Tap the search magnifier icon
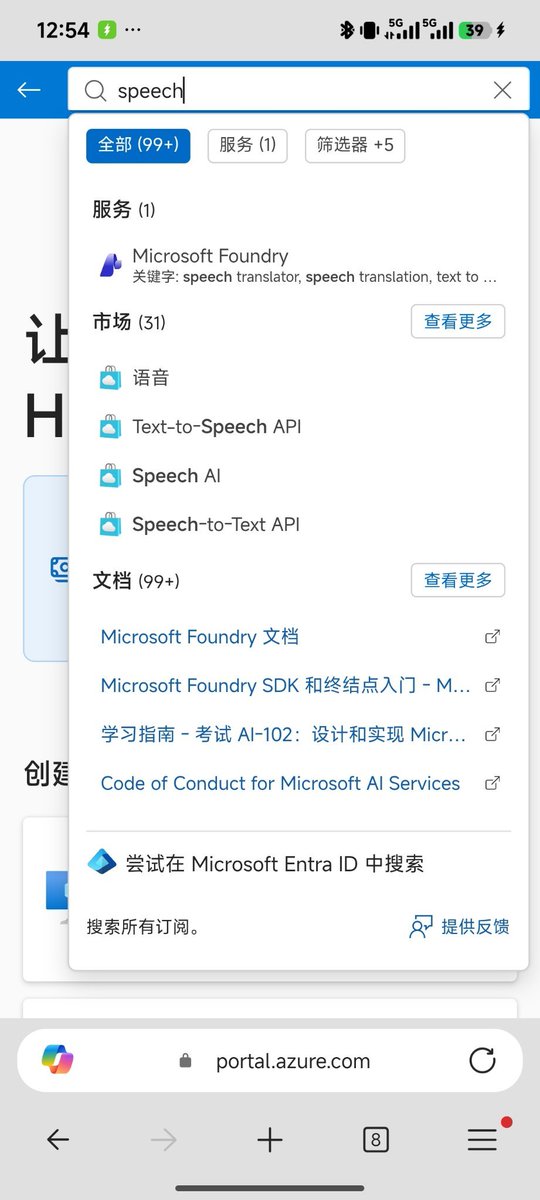The height and width of the screenshot is (1200, 540). coord(95,91)
